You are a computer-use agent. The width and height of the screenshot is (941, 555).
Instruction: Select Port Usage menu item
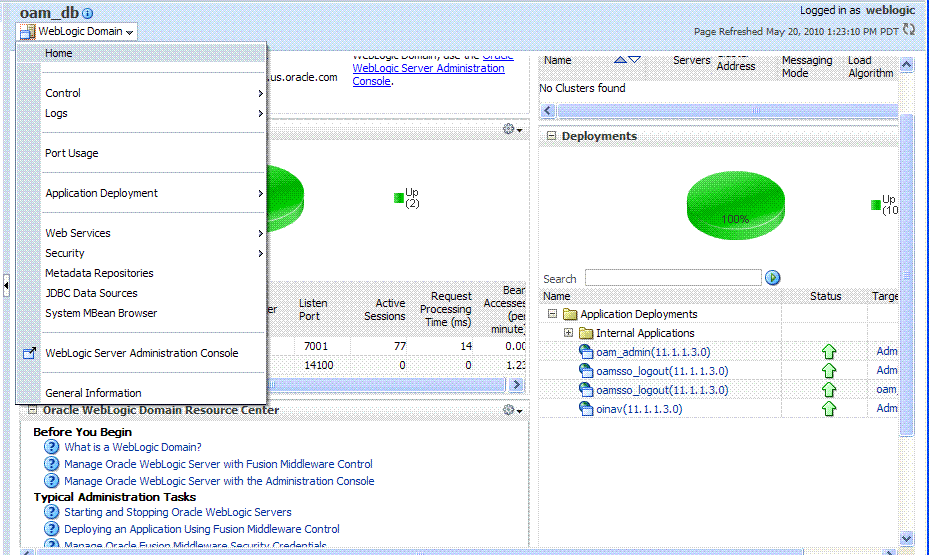(153, 153)
